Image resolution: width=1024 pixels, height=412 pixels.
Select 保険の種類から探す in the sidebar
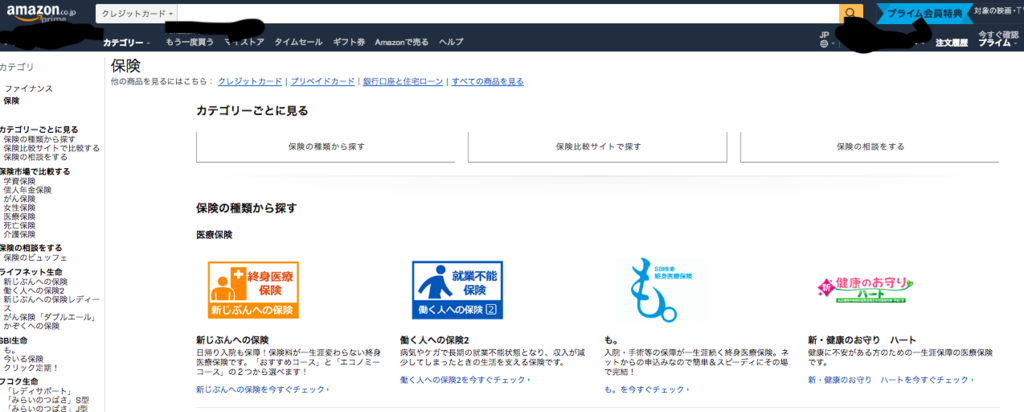click(x=39, y=140)
